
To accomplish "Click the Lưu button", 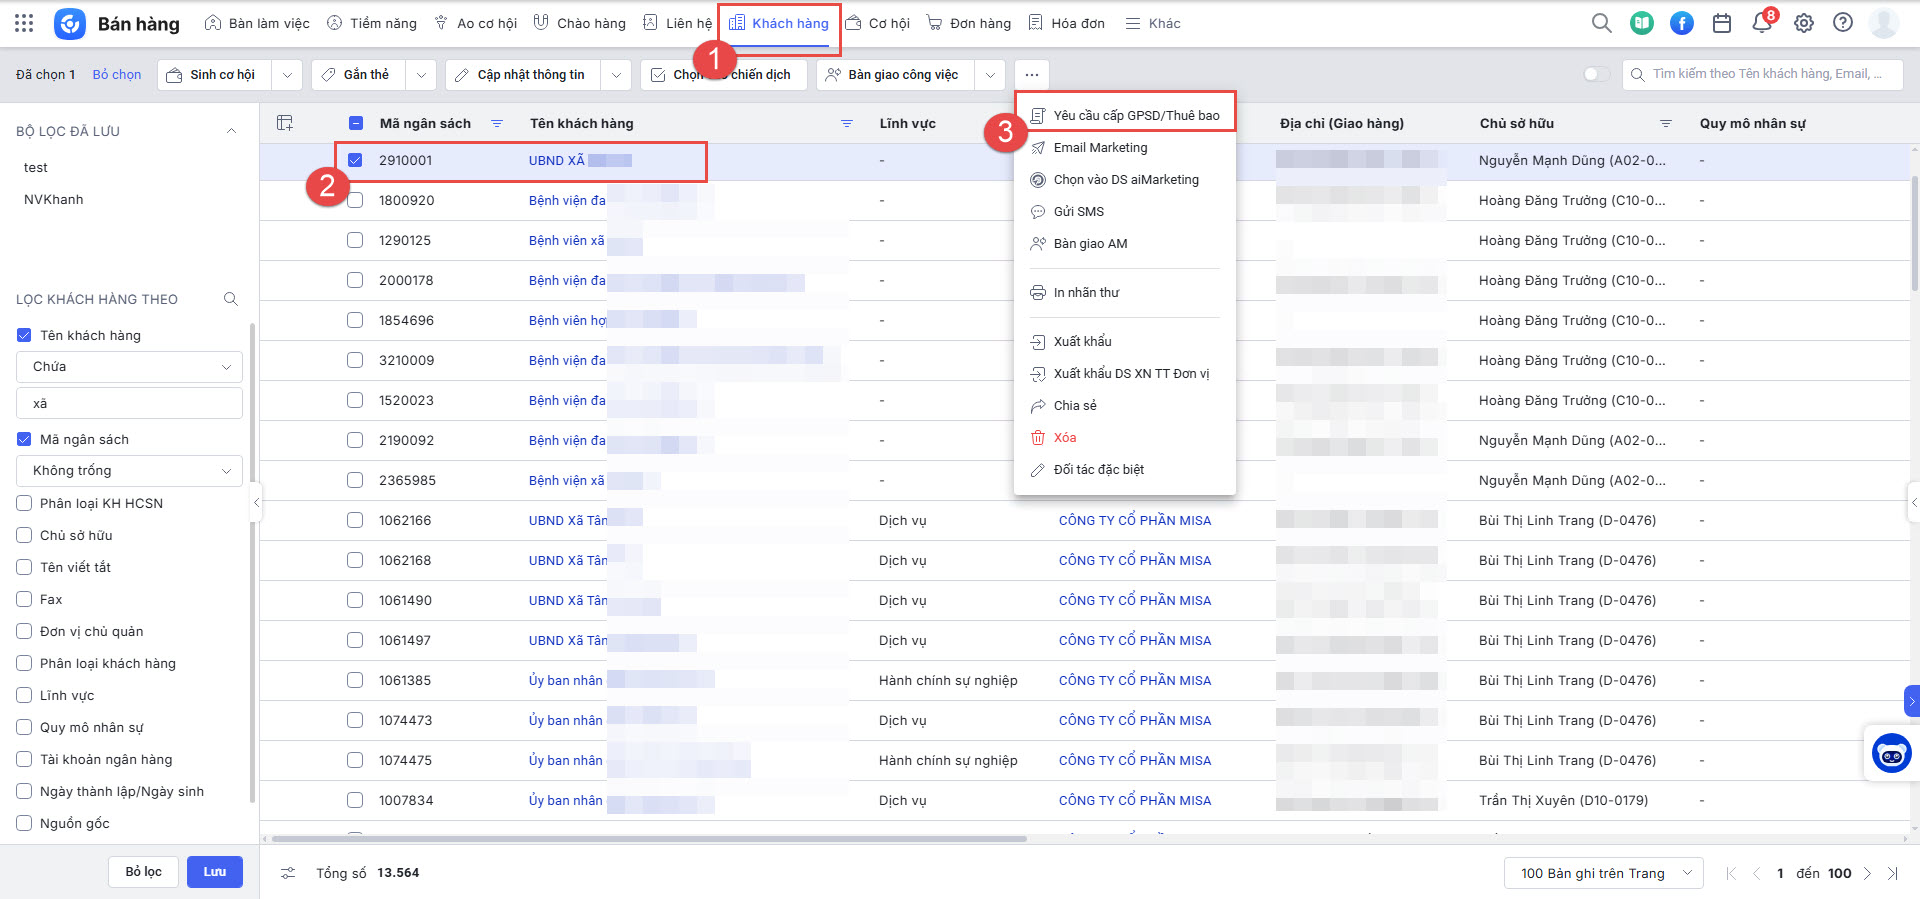I will (x=215, y=872).
